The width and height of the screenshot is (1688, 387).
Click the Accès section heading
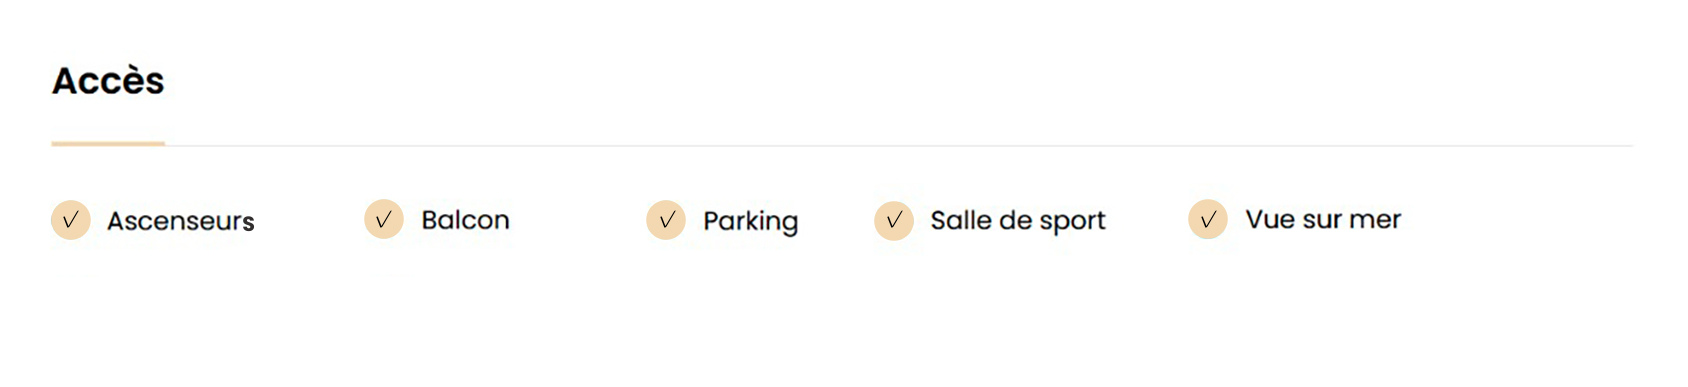coord(108,80)
